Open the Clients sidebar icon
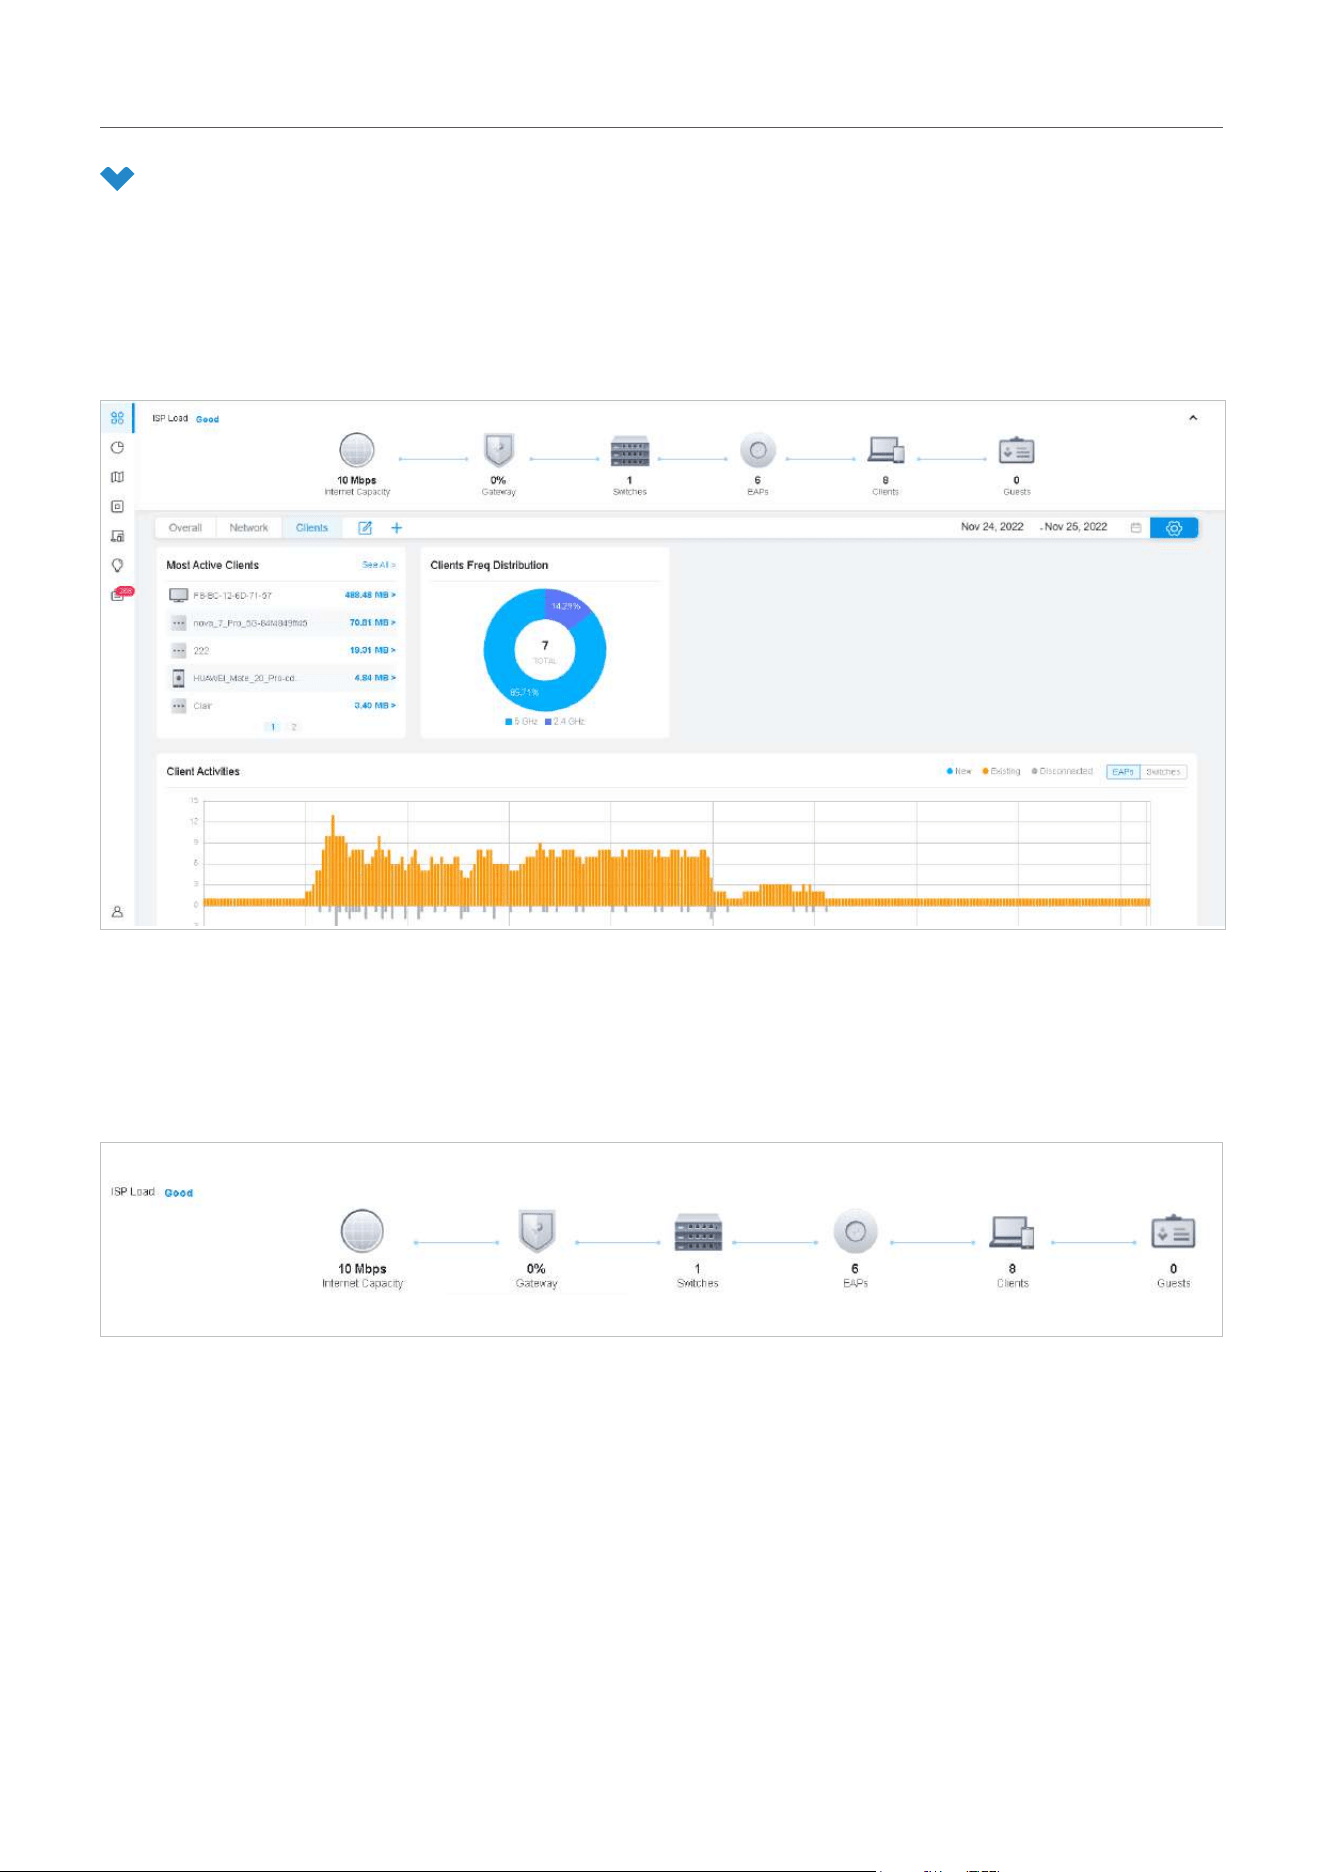1324x1872 pixels. (x=117, y=536)
